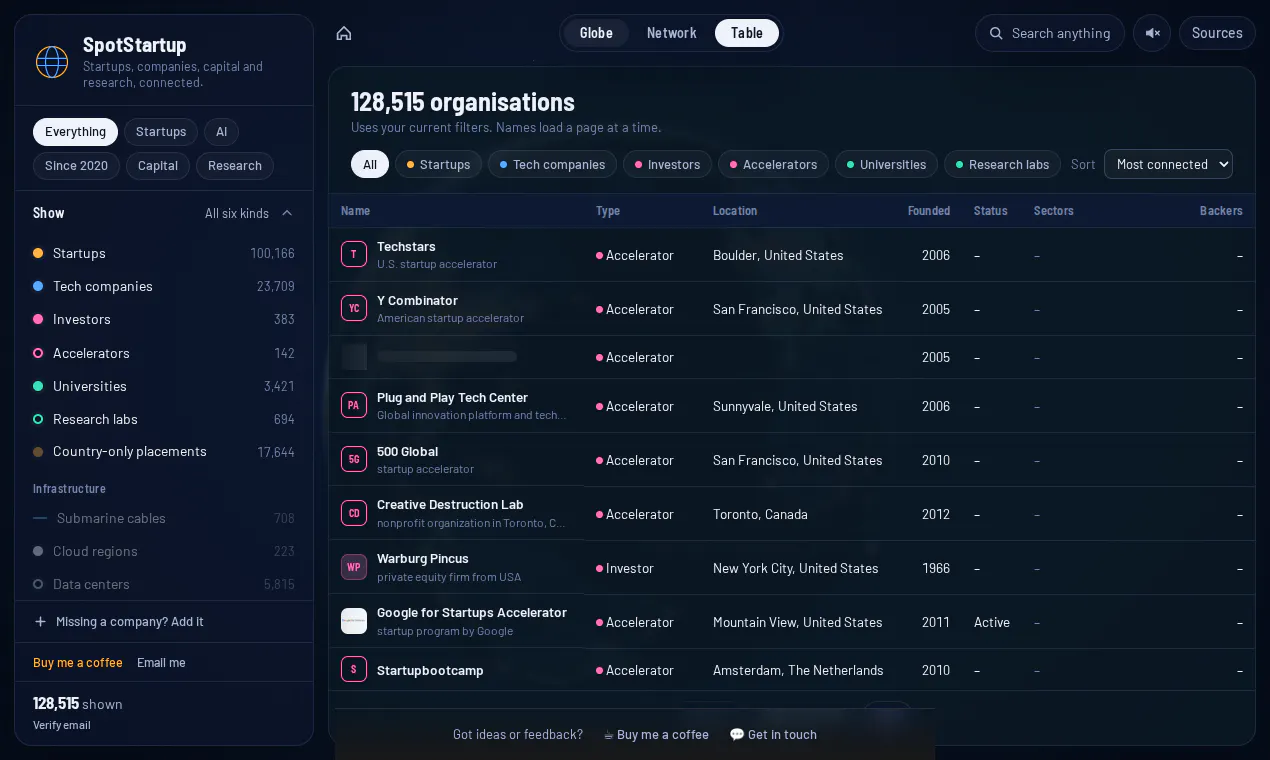Toggle Data centers infrastructure layer
Viewport: 1270px width, 760px height.
pyautogui.click(x=164, y=584)
